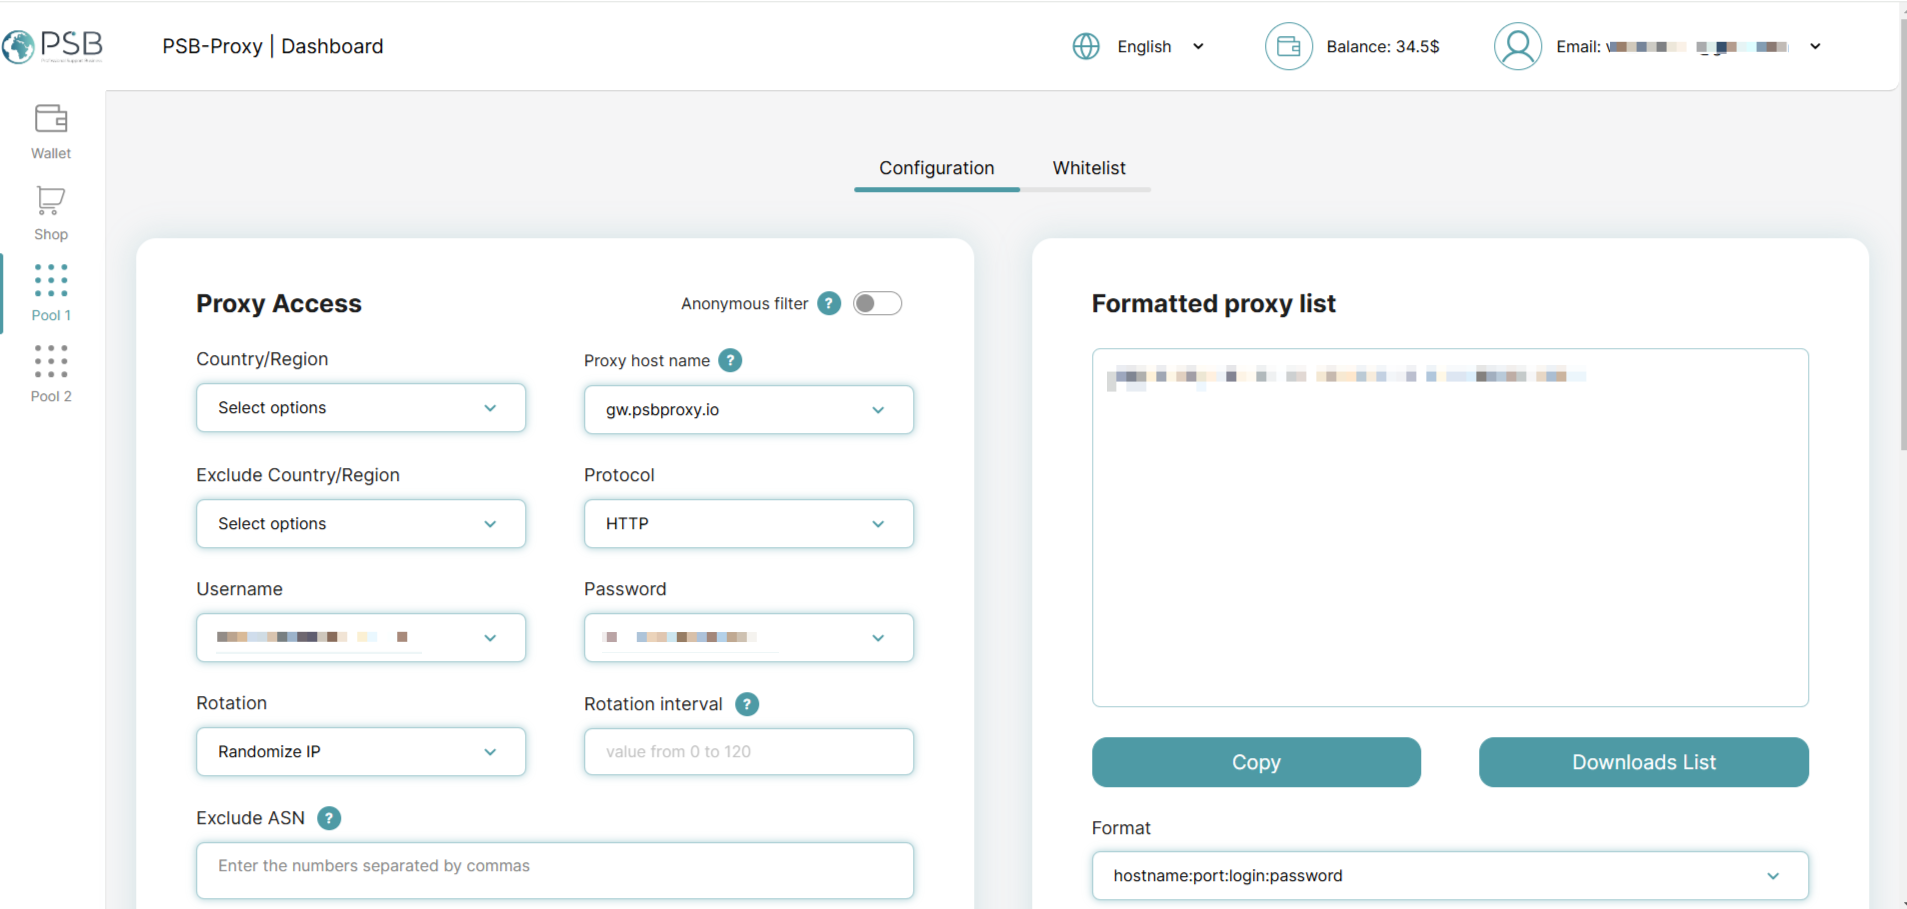This screenshot has width=1907, height=909.
Task: Click the user profile avatar icon
Action: 1517,47
